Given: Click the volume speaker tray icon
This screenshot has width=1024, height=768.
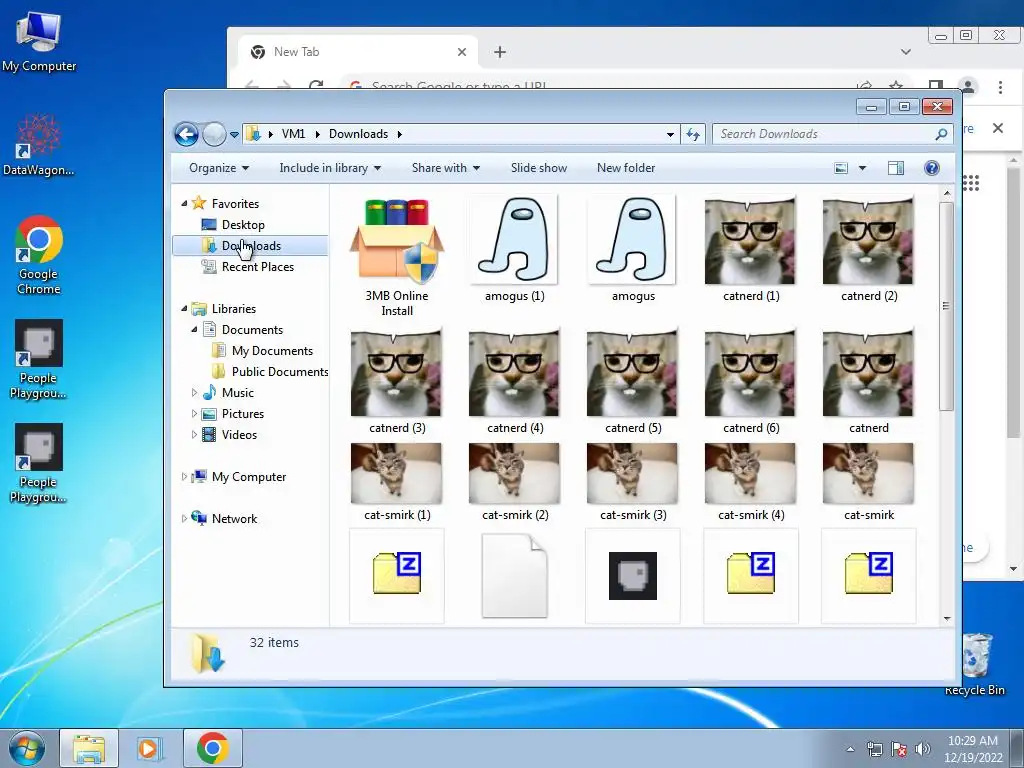Looking at the screenshot, I should point(923,749).
